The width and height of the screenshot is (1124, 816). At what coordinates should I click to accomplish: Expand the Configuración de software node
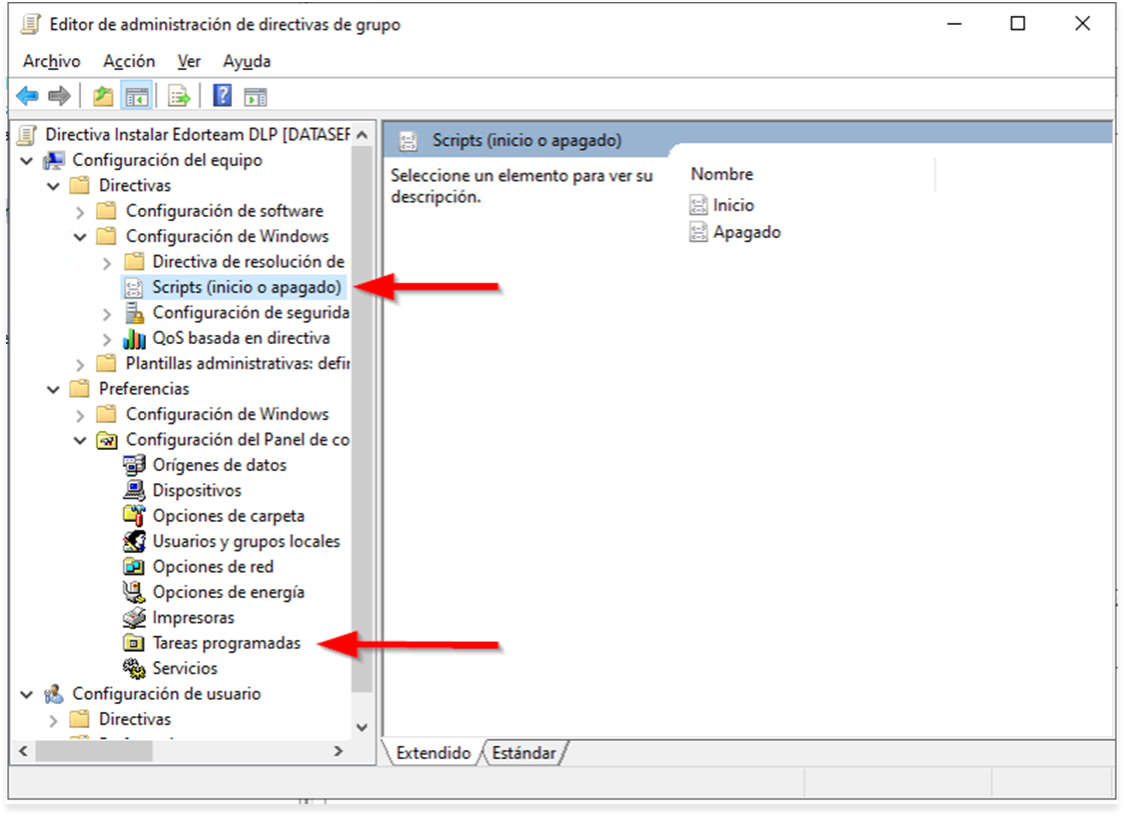[80, 212]
